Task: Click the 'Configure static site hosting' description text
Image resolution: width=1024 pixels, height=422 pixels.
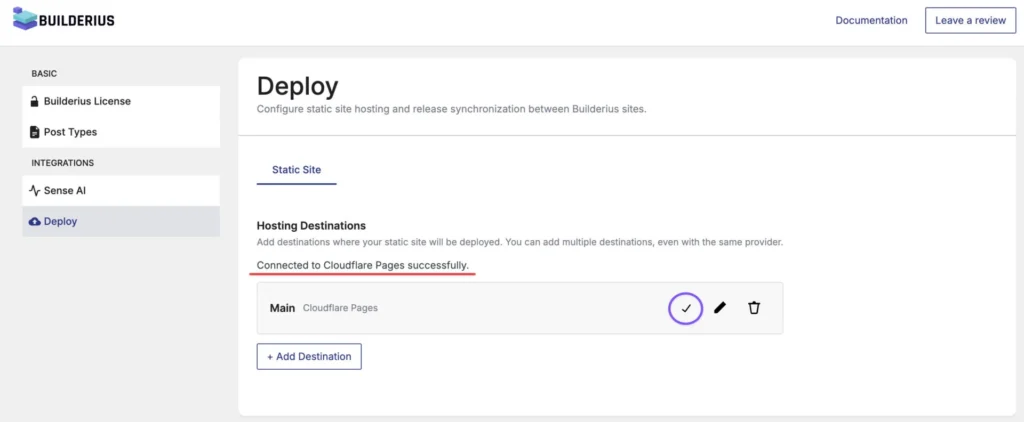Action: click(x=451, y=109)
